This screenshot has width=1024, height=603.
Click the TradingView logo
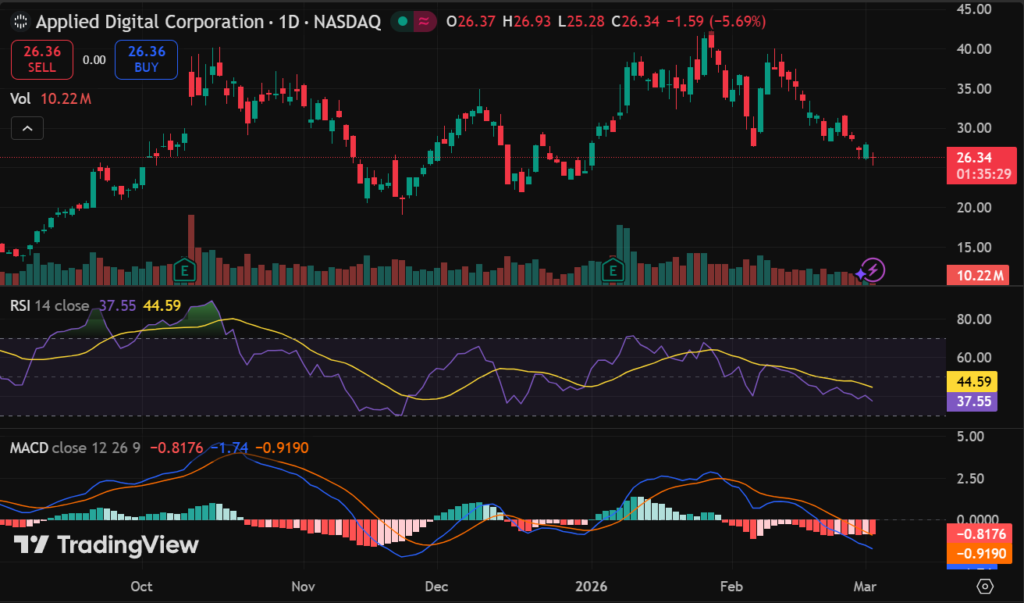[x=105, y=545]
